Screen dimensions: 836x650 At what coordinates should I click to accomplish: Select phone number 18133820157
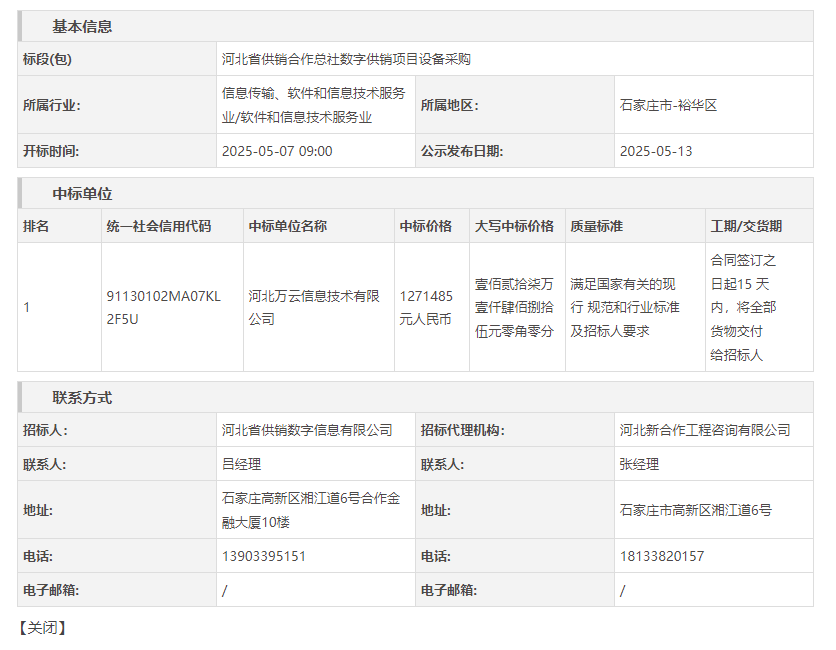click(x=662, y=556)
